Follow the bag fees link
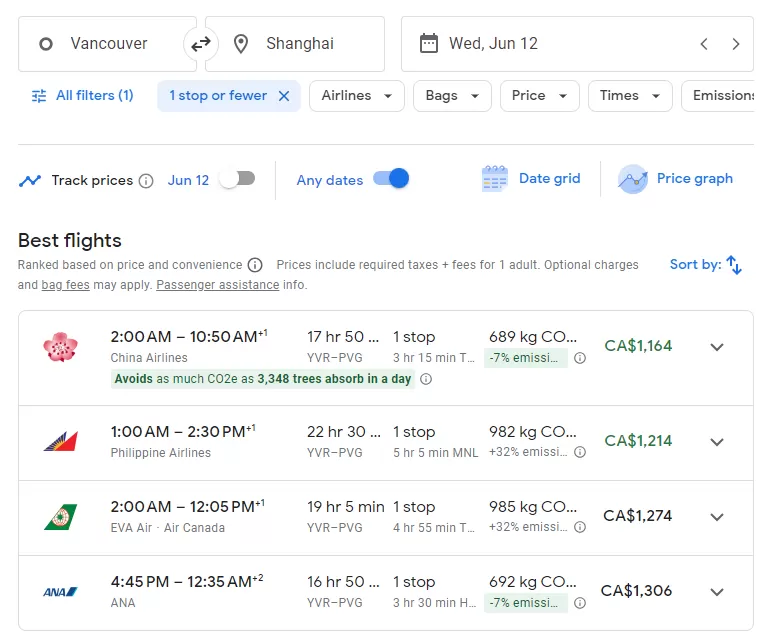The image size is (770, 643). pos(65,285)
